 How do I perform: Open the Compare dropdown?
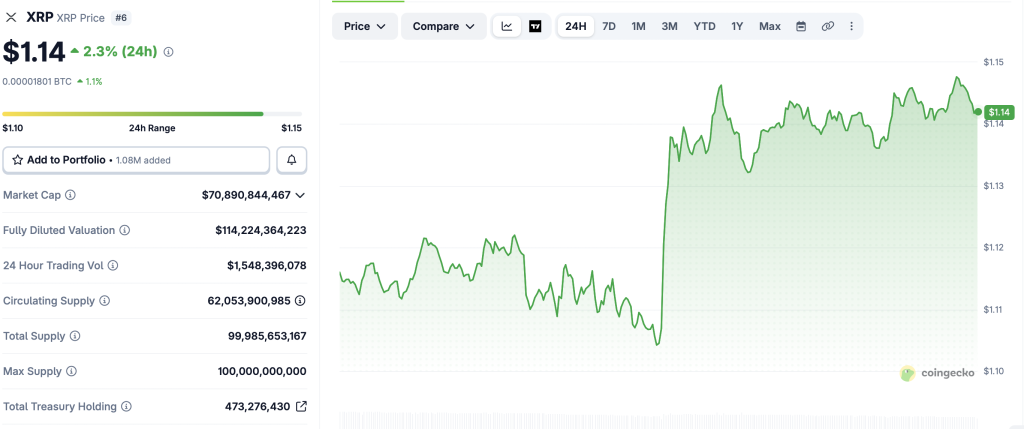[x=443, y=26]
